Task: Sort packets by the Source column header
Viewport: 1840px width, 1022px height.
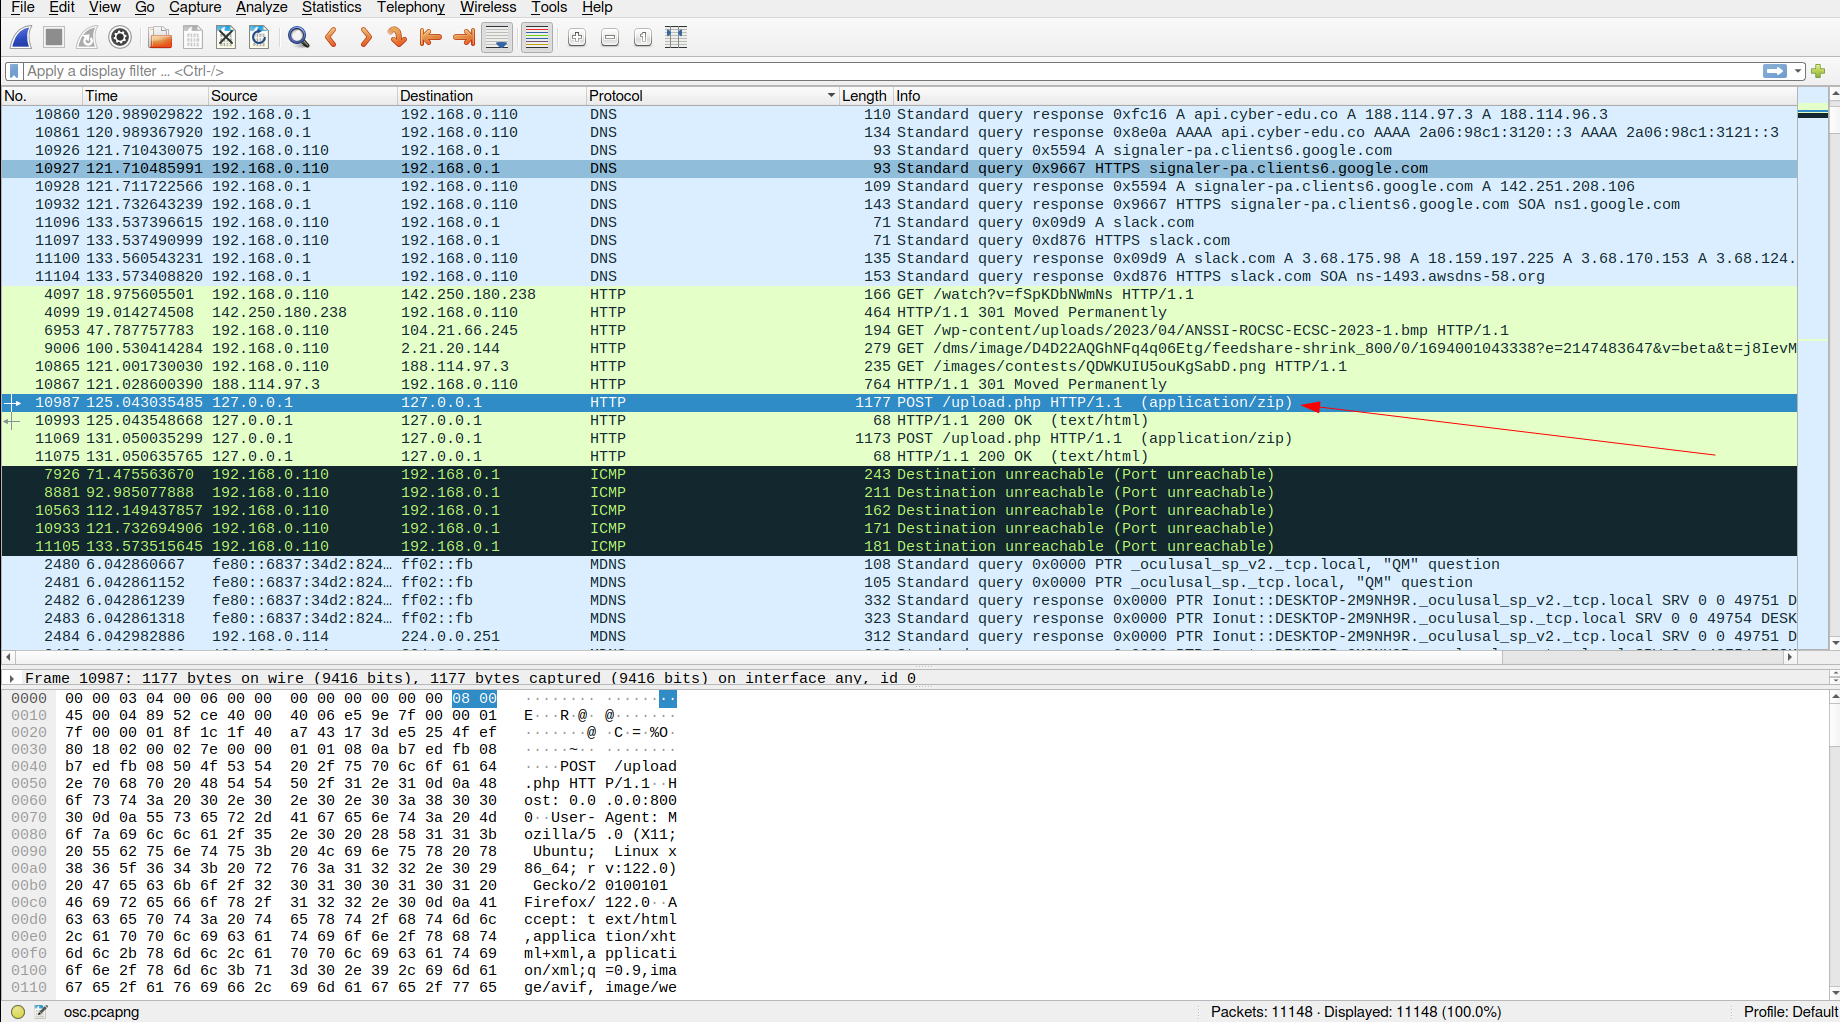Action: pyautogui.click(x=303, y=96)
